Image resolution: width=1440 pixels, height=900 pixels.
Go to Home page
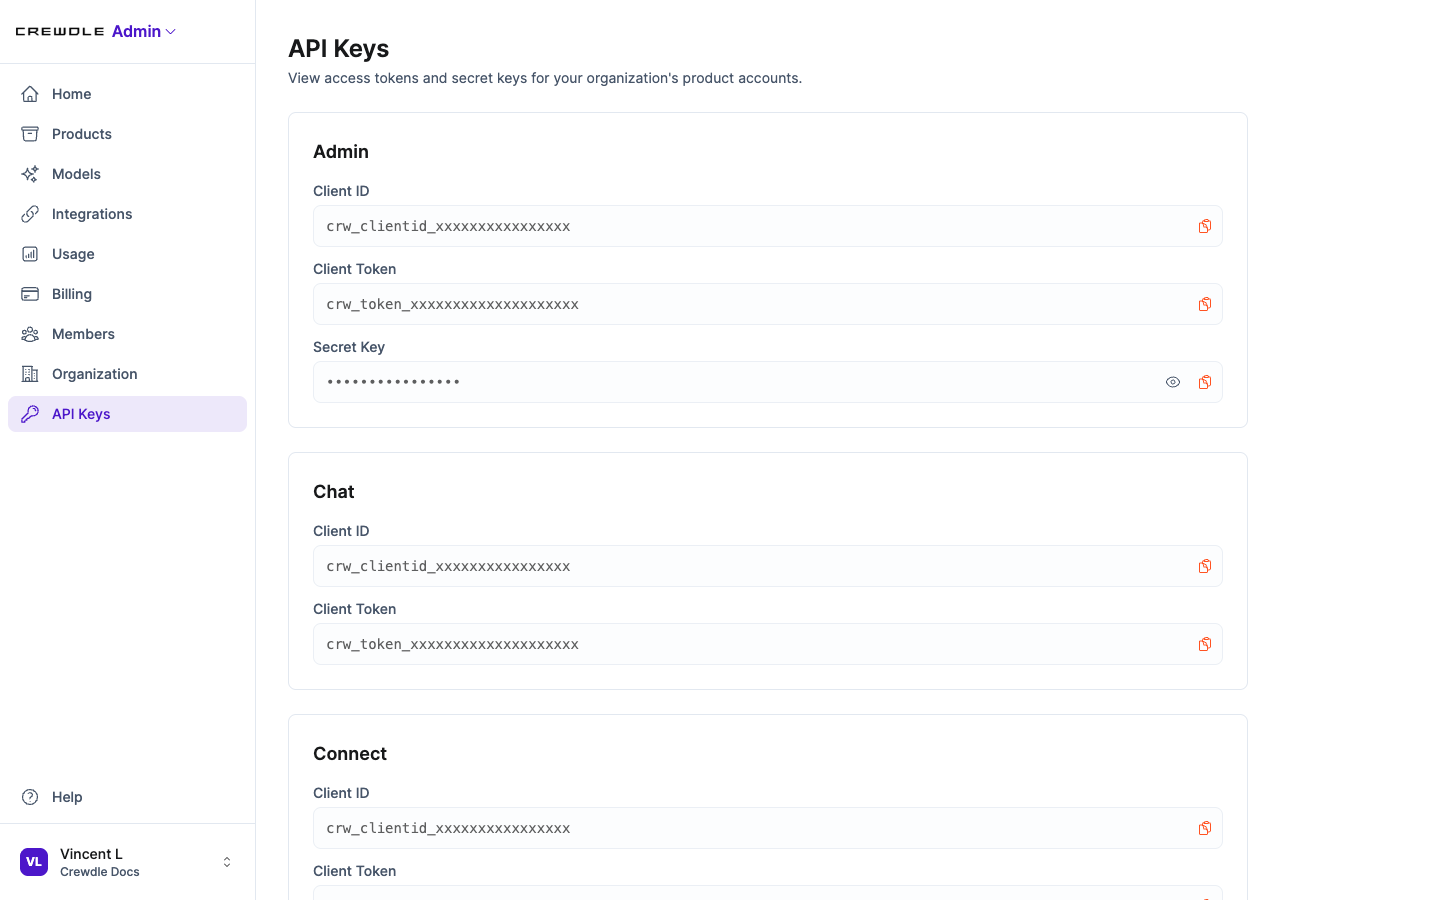tap(127, 94)
